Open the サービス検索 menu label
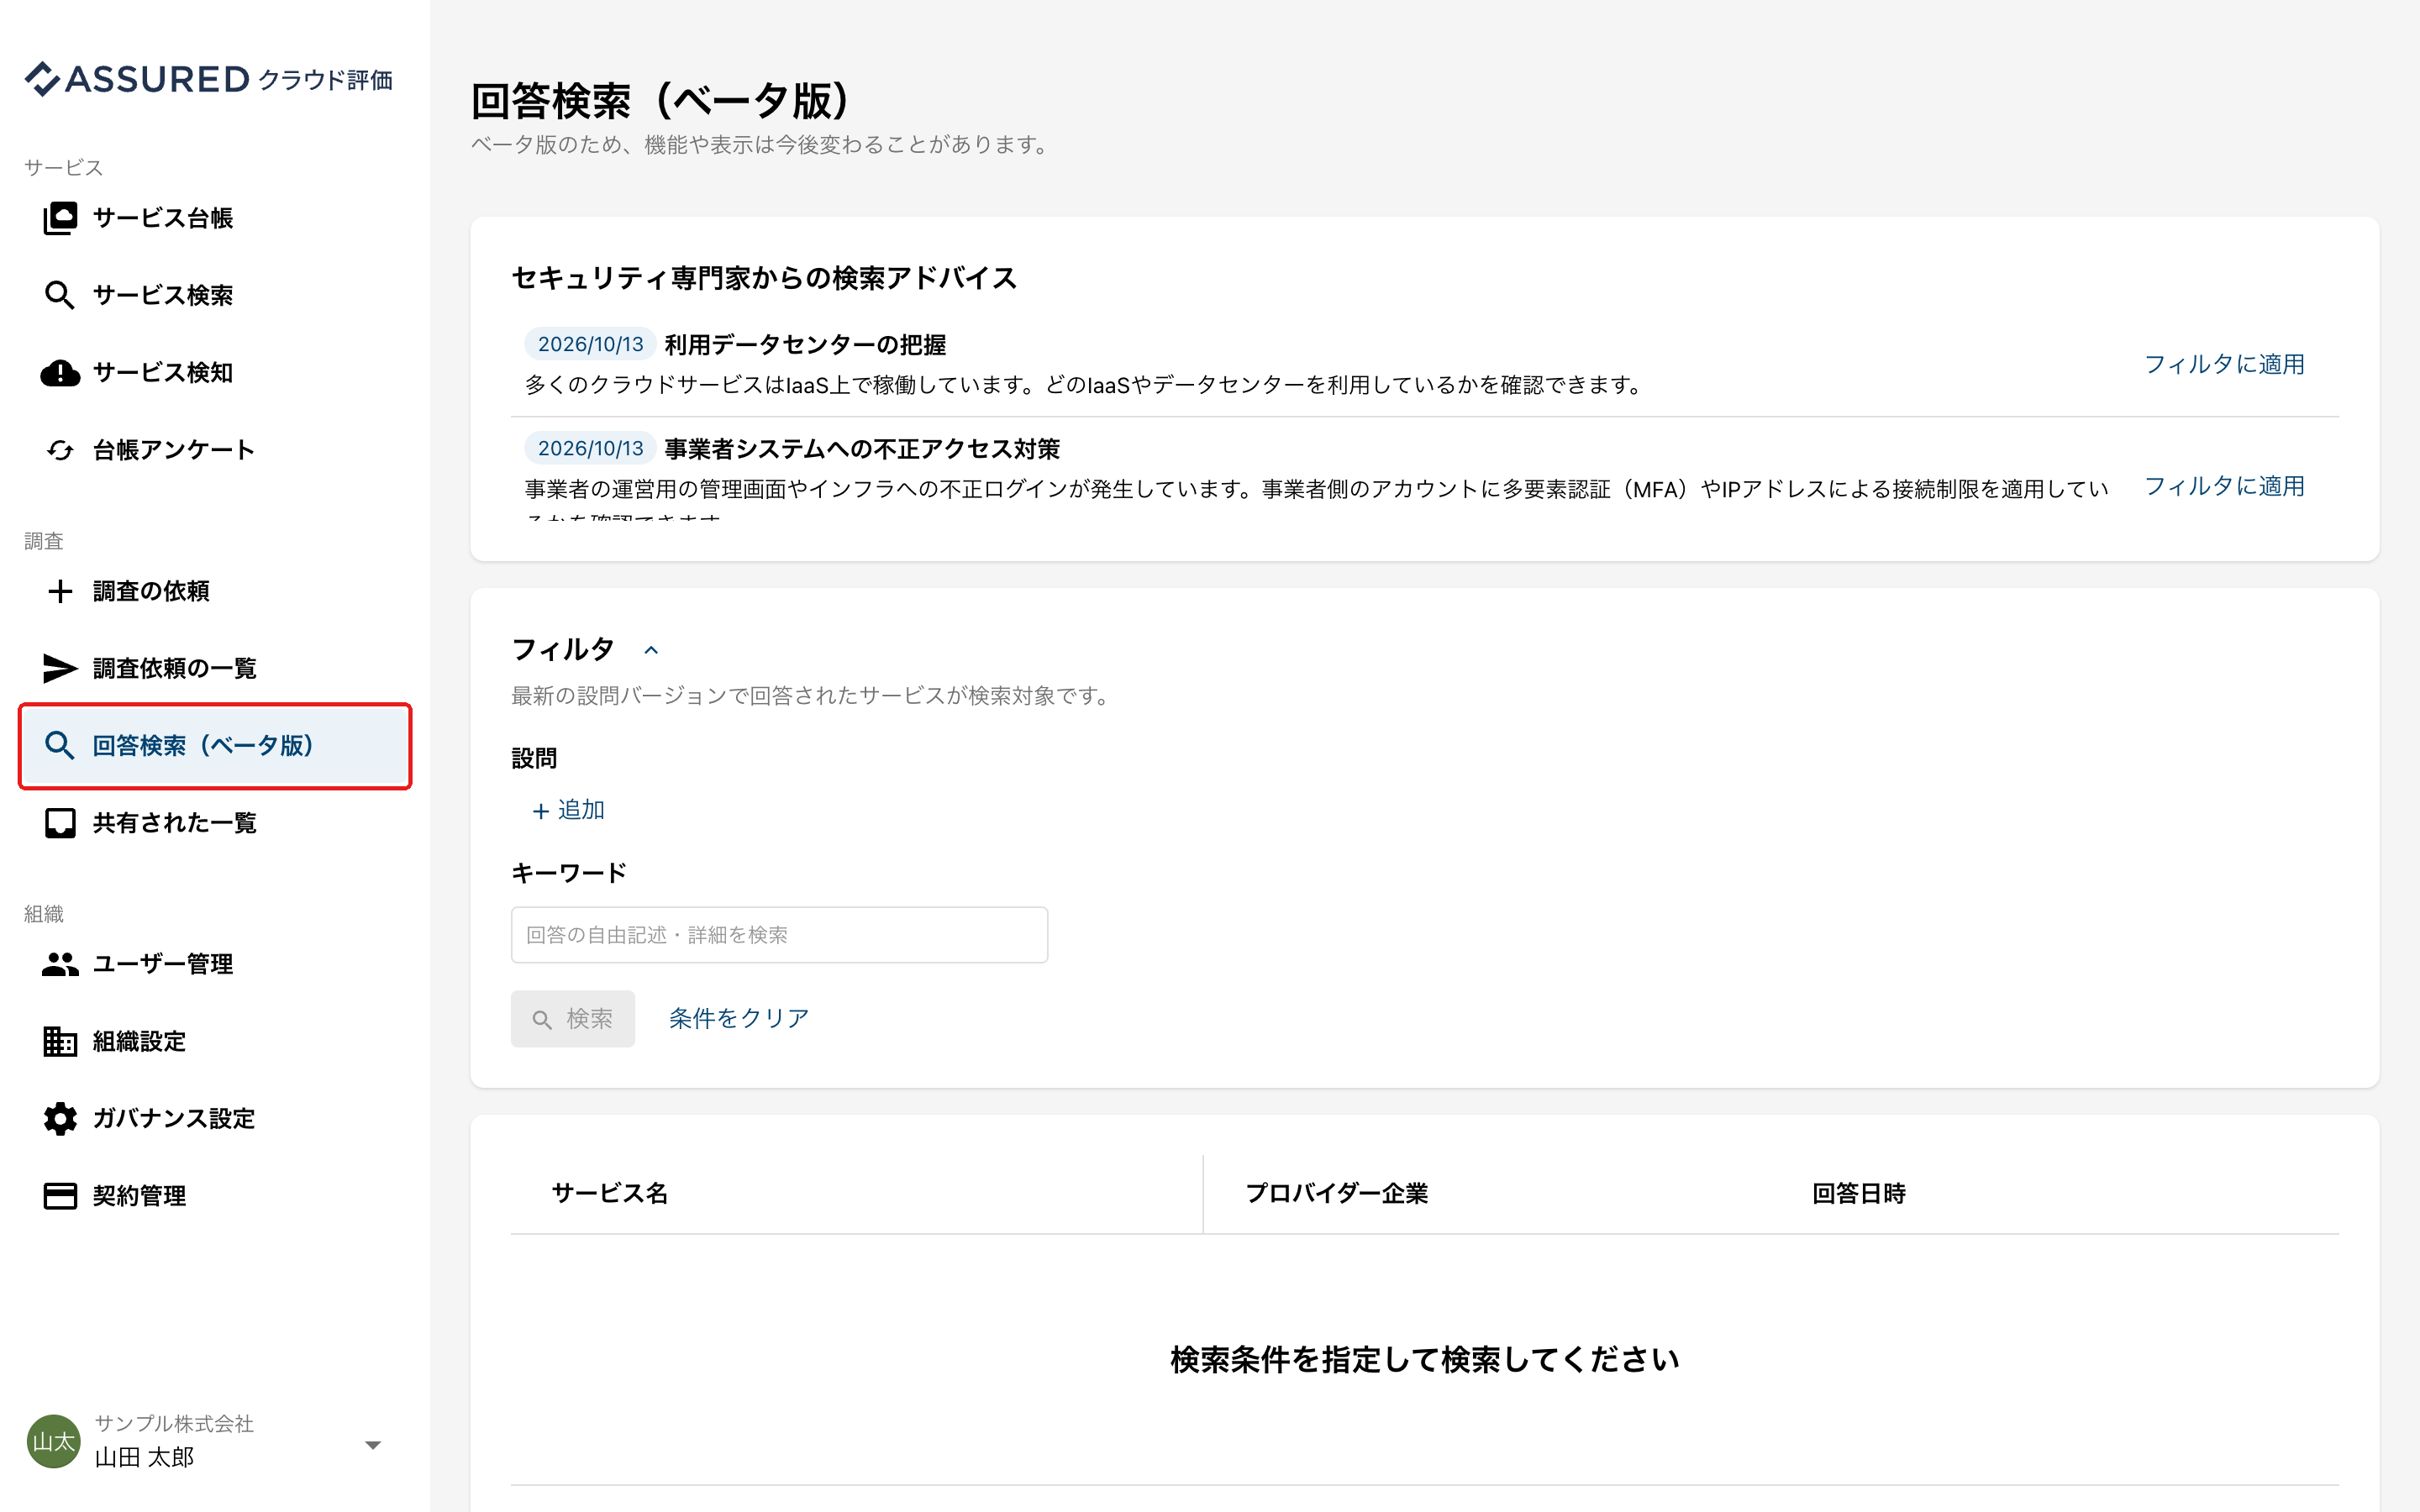Viewport: 2420px width, 1512px height. (x=163, y=295)
